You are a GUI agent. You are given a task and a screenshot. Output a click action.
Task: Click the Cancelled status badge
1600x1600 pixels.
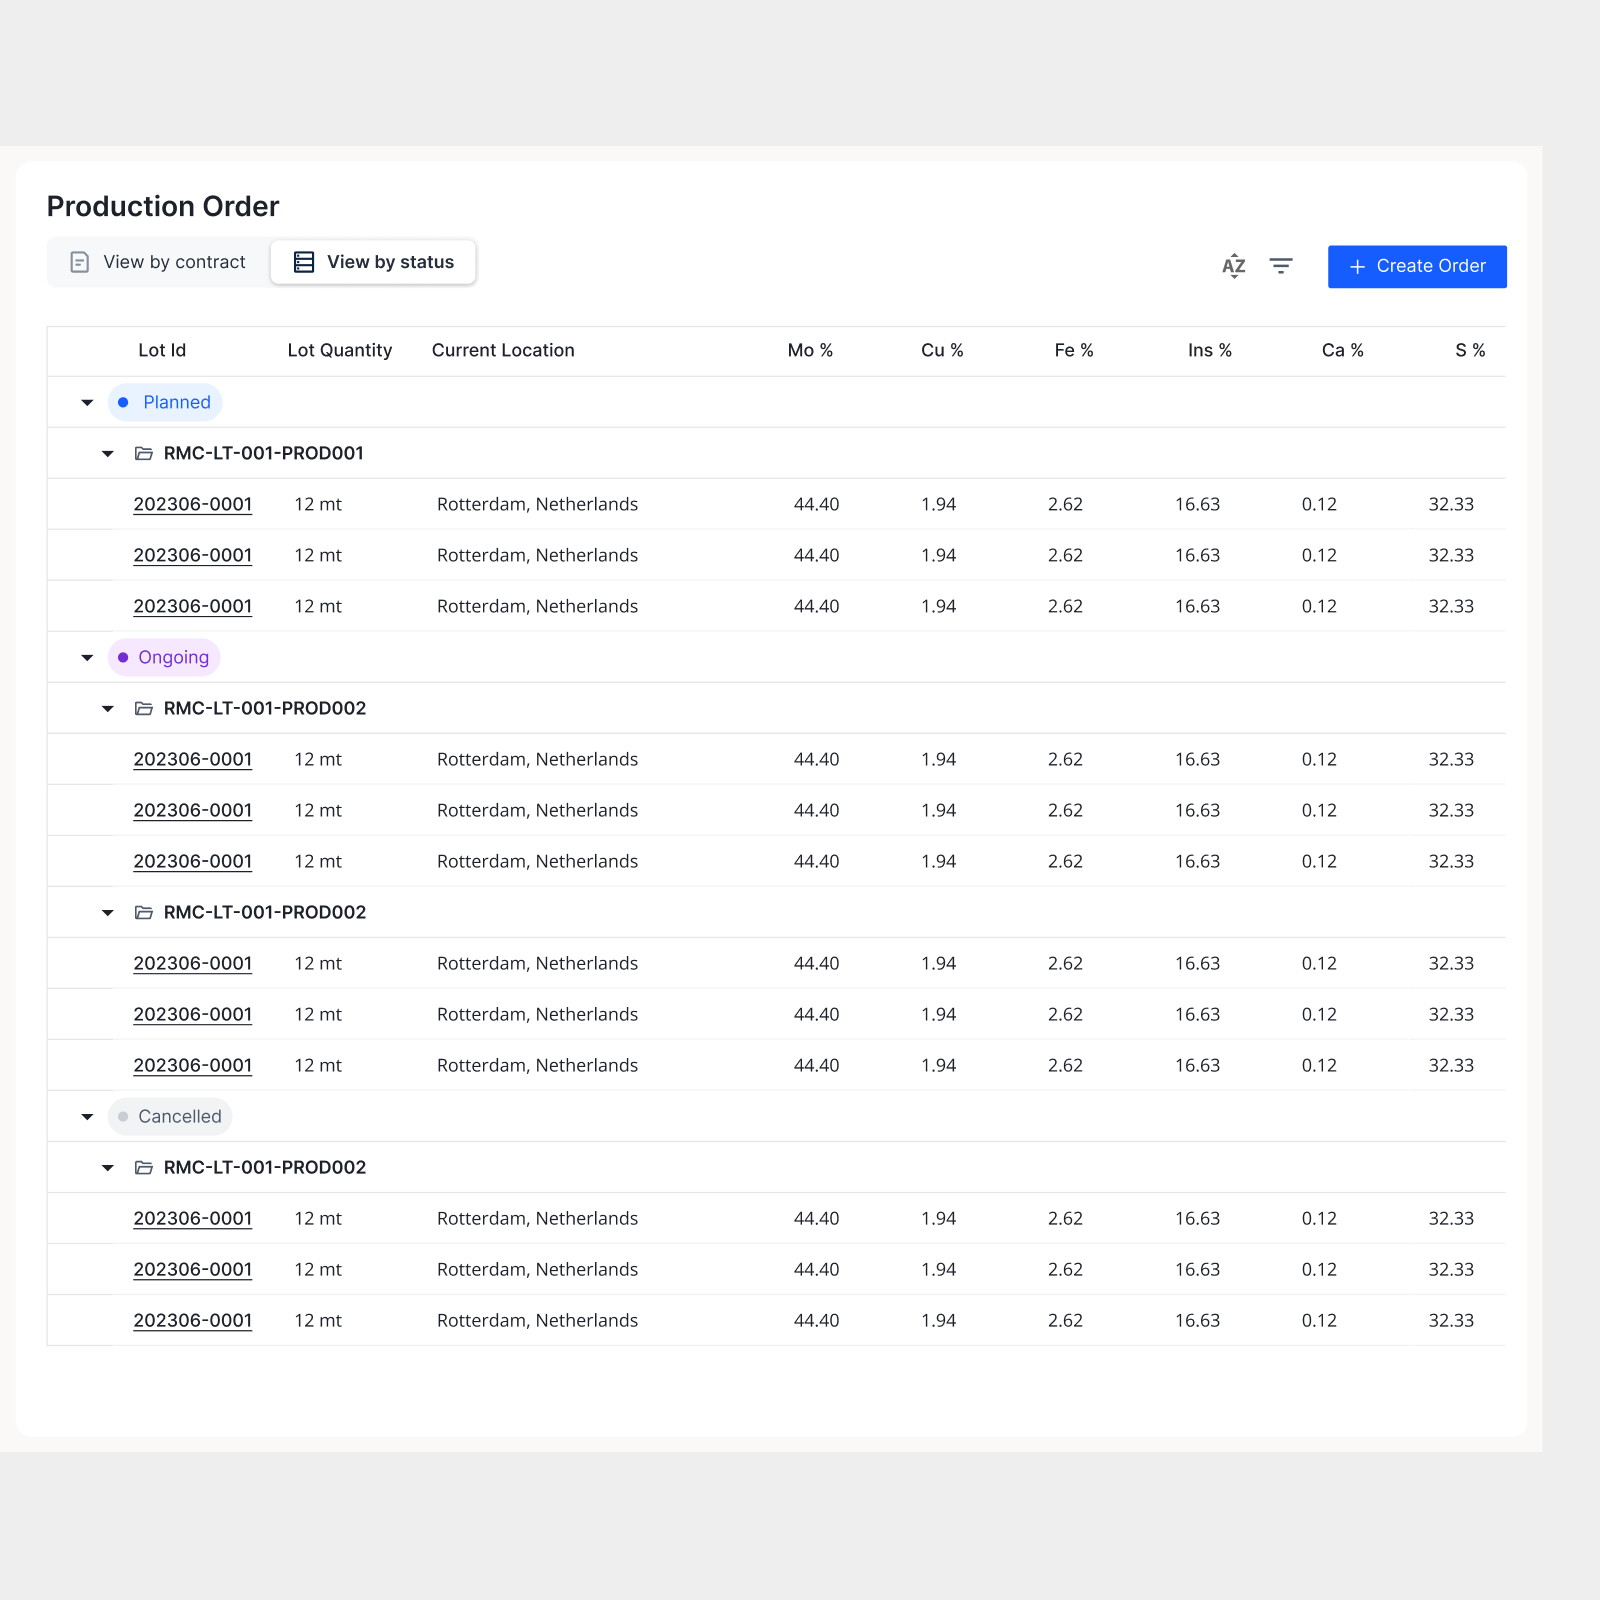170,1116
